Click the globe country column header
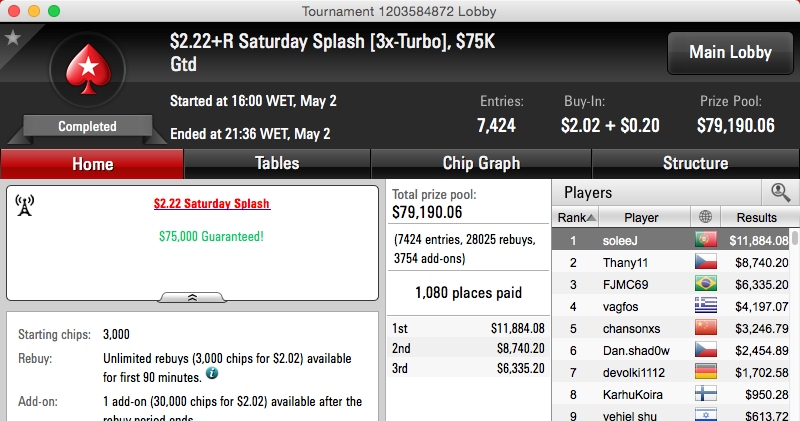800x421 pixels. (706, 217)
